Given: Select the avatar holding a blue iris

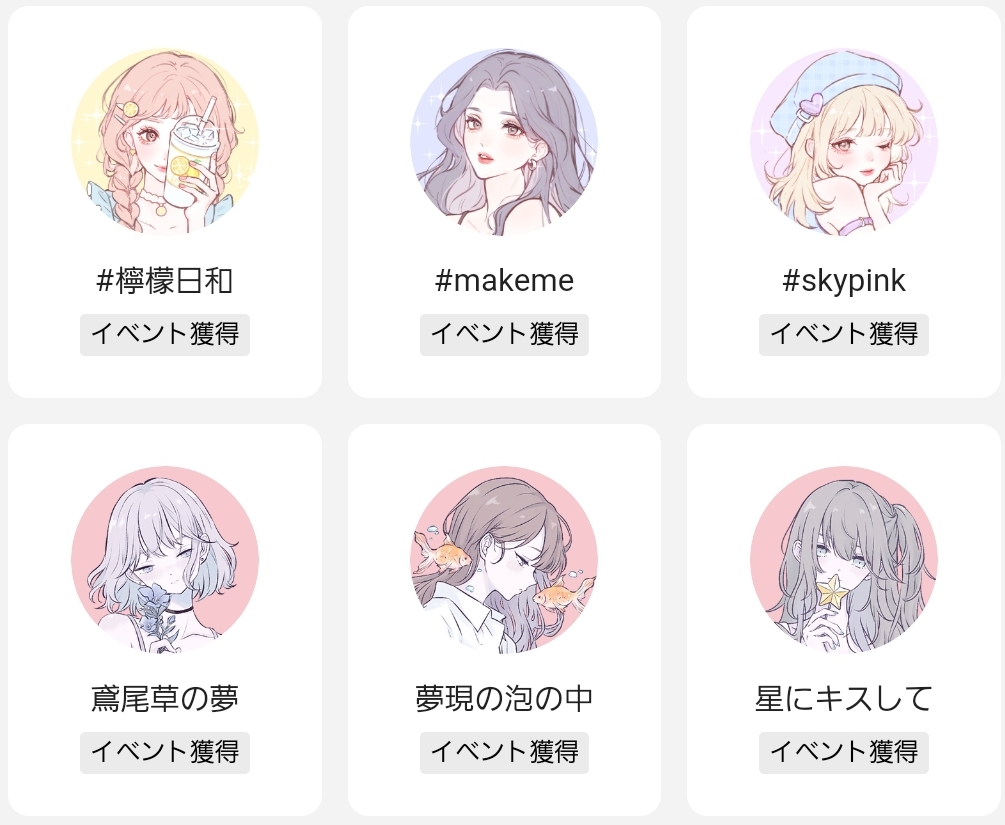Looking at the screenshot, I should pyautogui.click(x=165, y=560).
